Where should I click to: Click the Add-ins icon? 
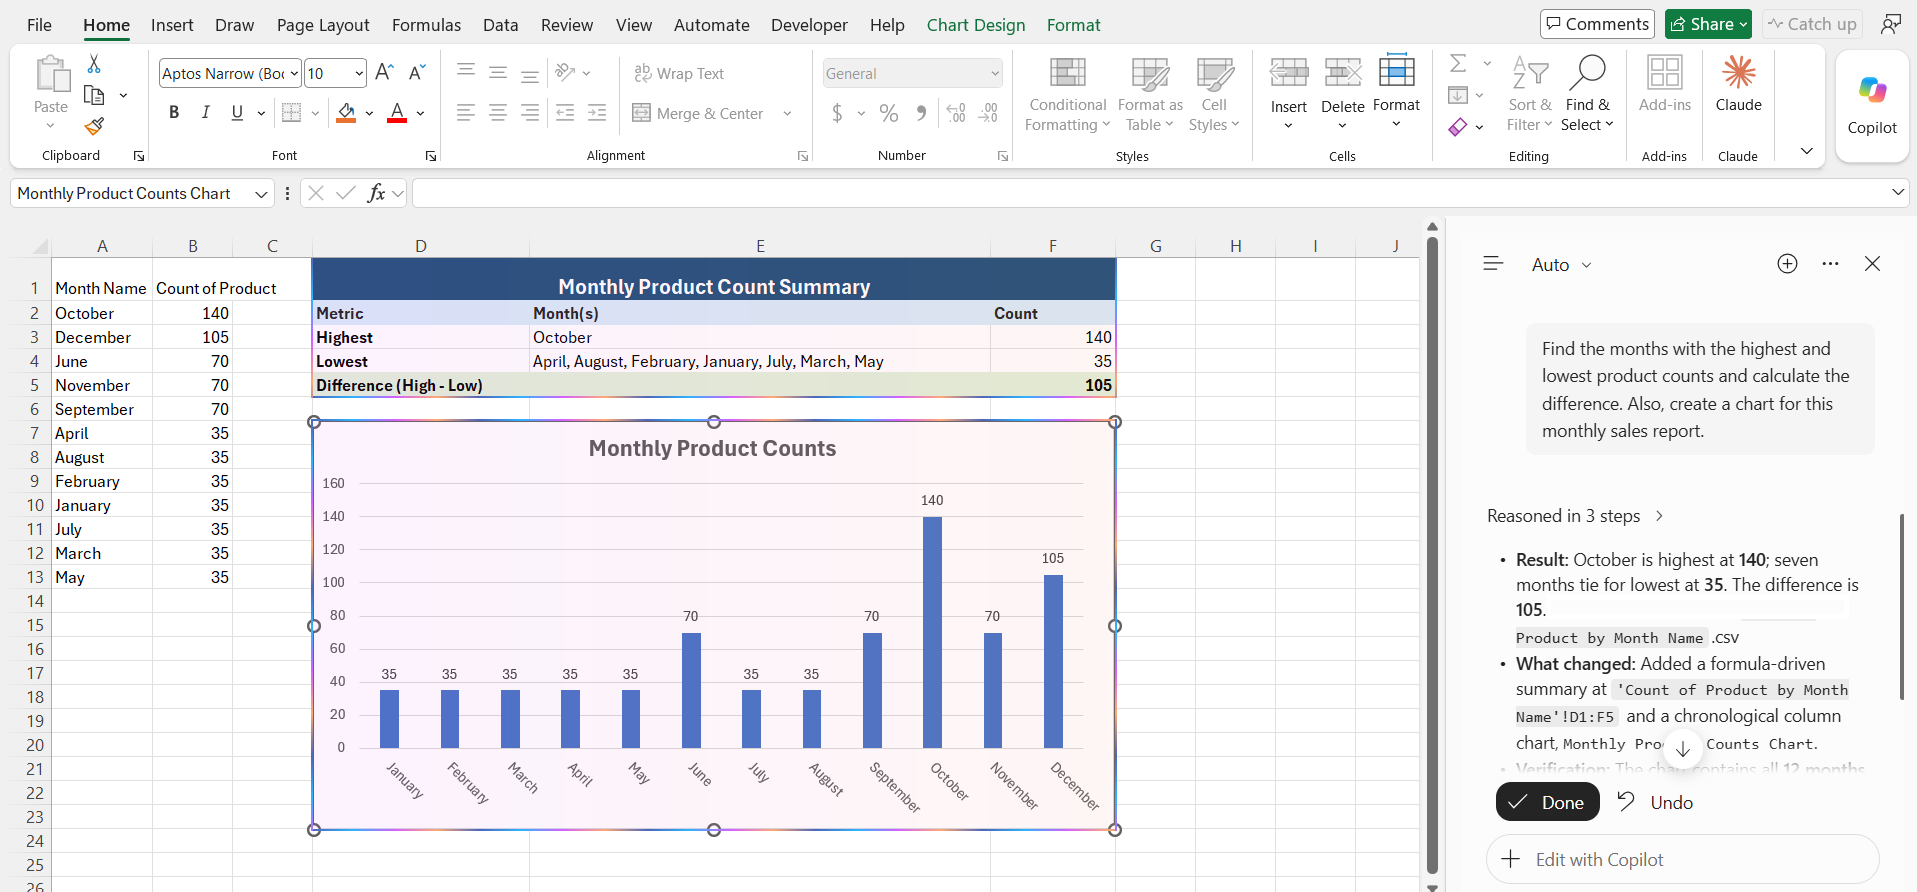coord(1665,85)
